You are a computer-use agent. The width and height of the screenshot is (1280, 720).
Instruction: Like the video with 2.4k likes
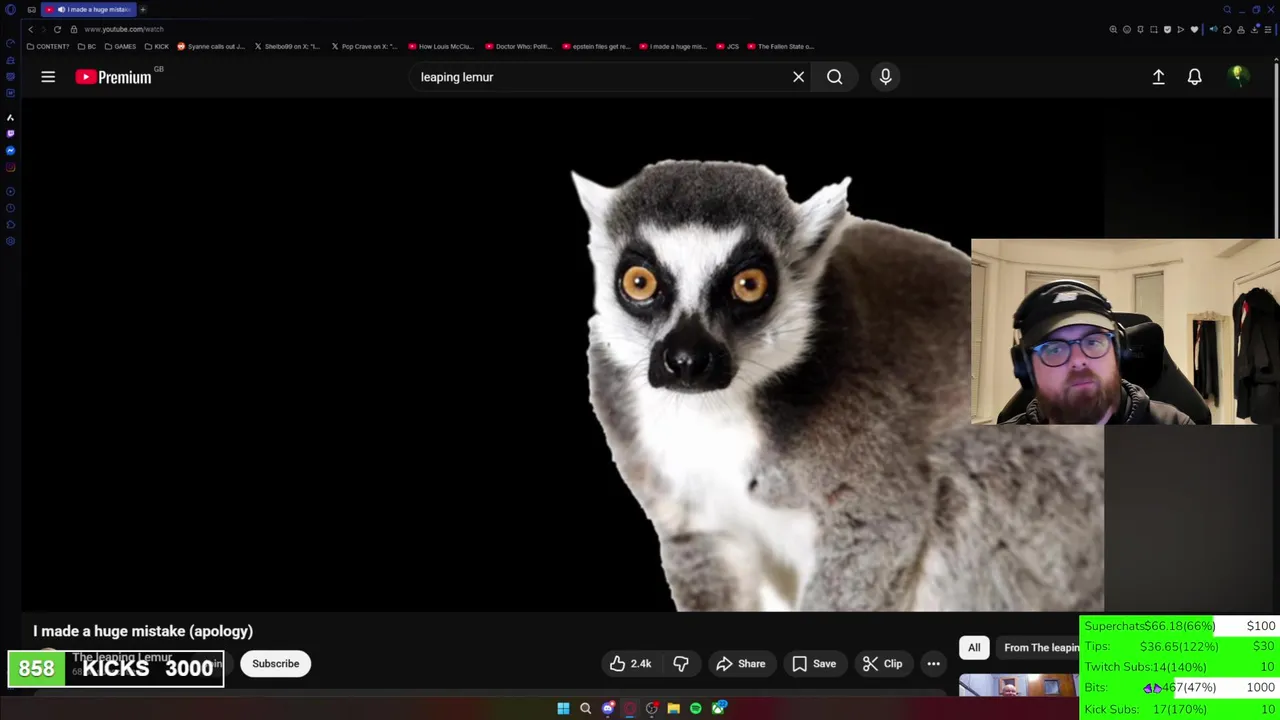631,664
